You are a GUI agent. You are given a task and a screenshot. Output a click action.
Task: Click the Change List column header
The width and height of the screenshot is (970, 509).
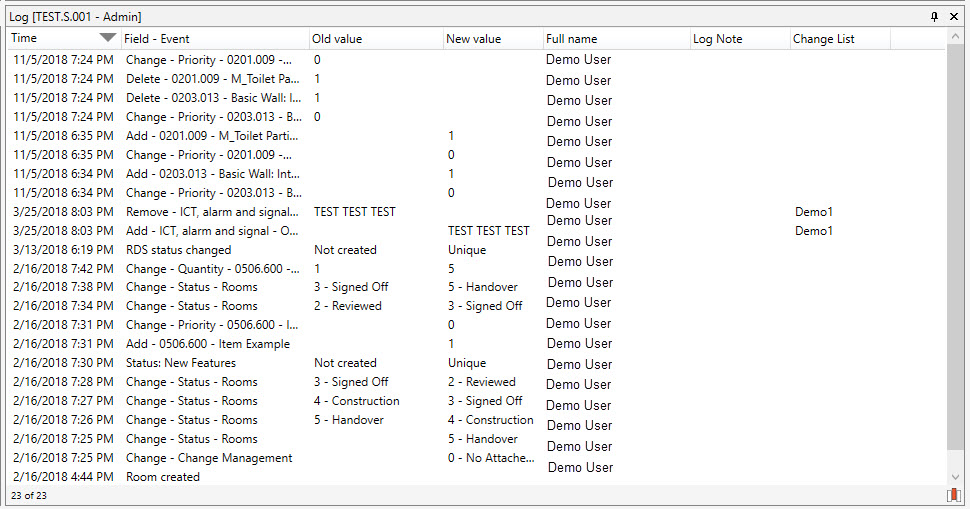[x=838, y=39]
